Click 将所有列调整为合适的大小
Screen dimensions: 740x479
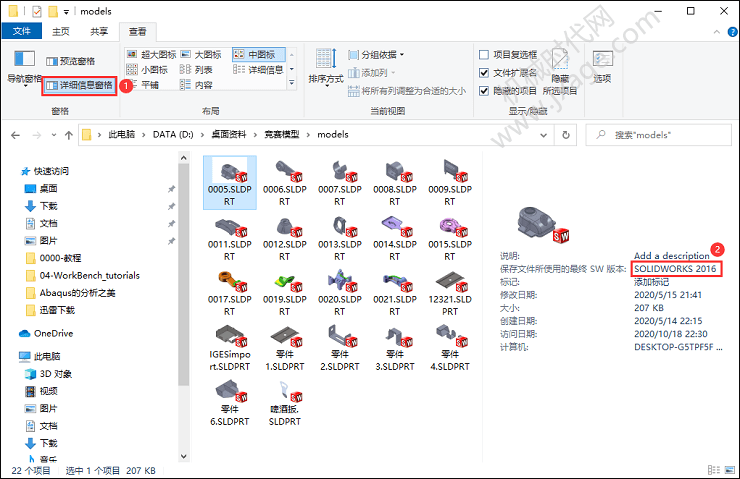407,91
